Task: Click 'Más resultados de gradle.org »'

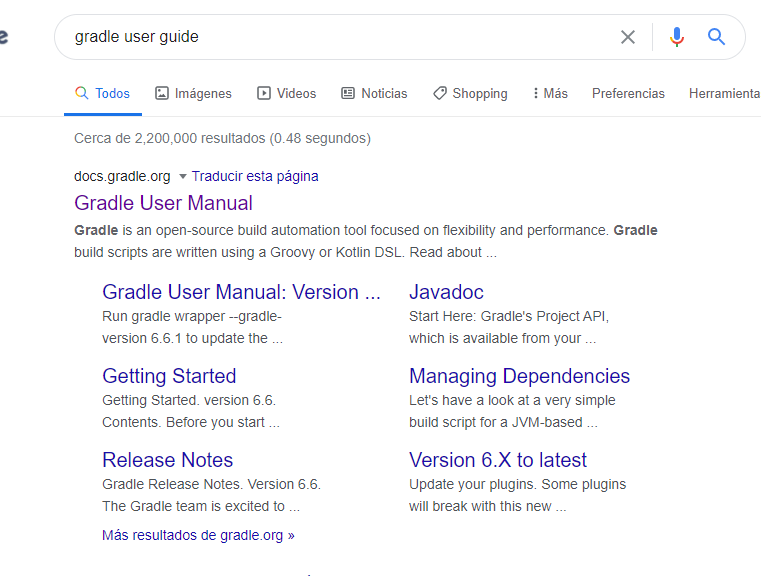Action: [198, 535]
